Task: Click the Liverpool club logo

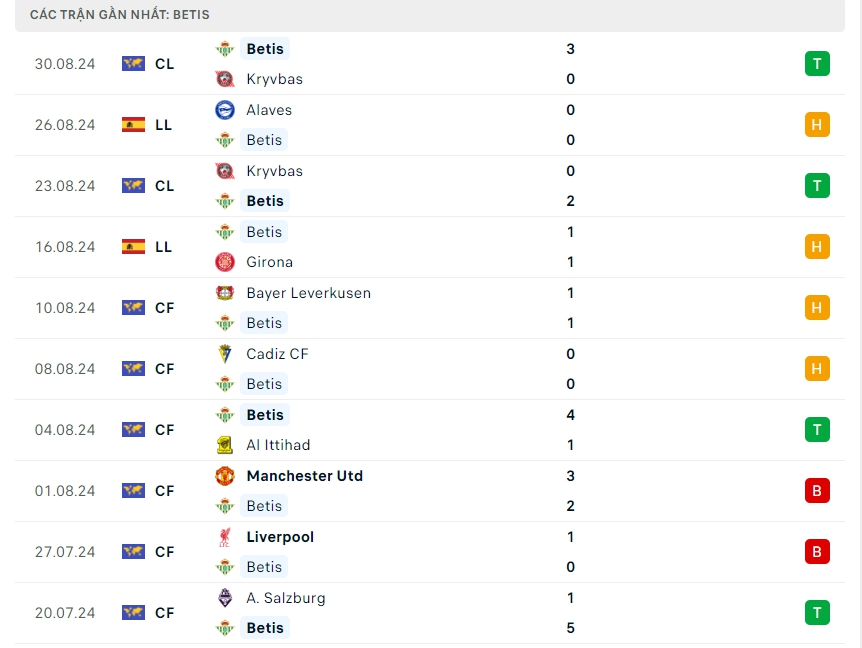Action: pyautogui.click(x=224, y=537)
